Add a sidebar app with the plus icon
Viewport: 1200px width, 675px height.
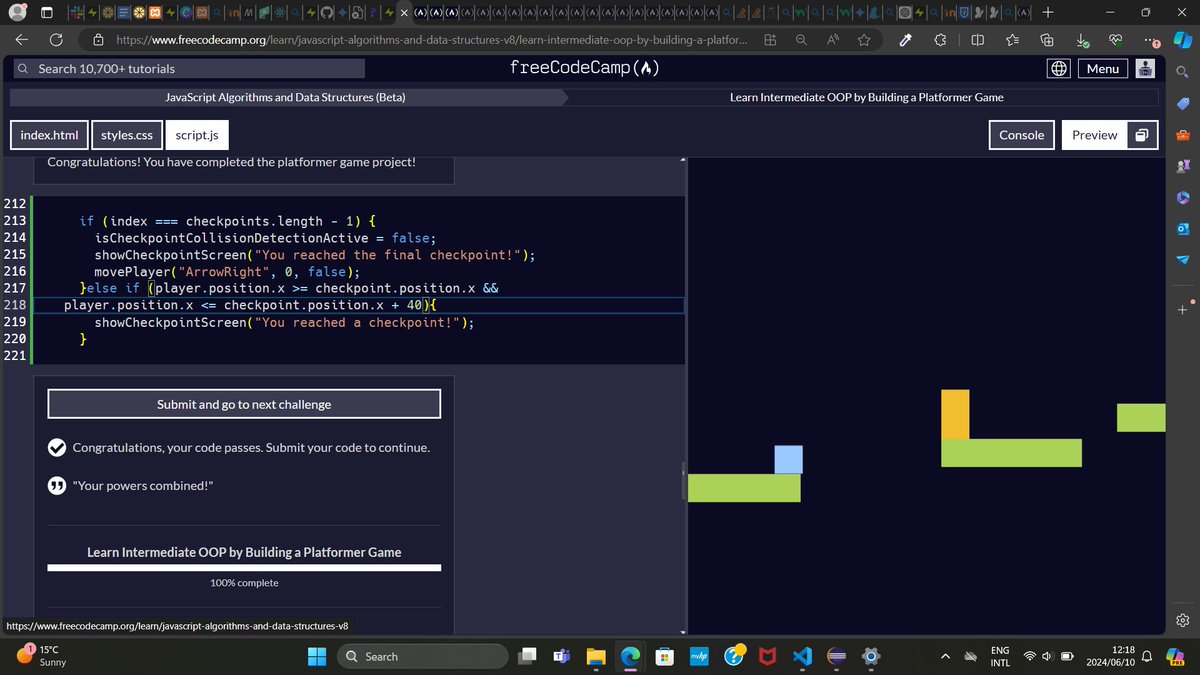[x=1182, y=311]
